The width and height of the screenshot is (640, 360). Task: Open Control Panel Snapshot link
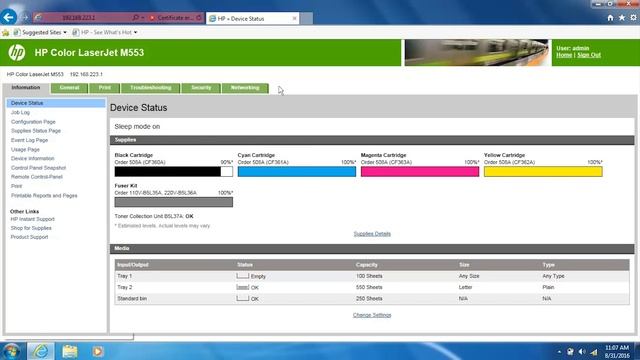click(x=38, y=168)
